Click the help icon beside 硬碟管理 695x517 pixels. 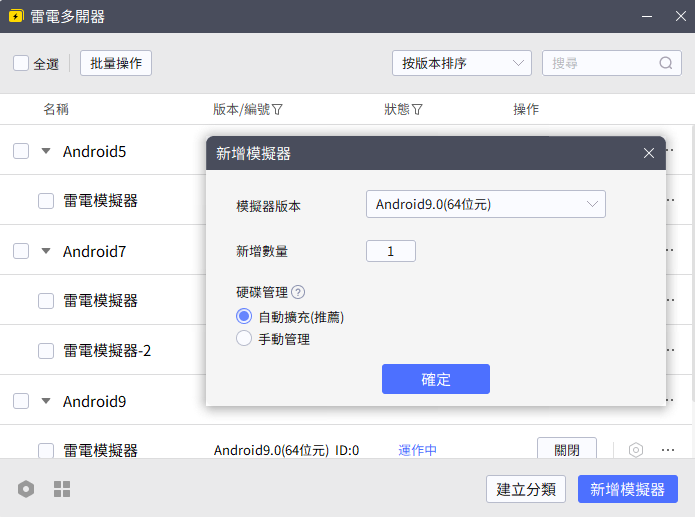coord(298,292)
